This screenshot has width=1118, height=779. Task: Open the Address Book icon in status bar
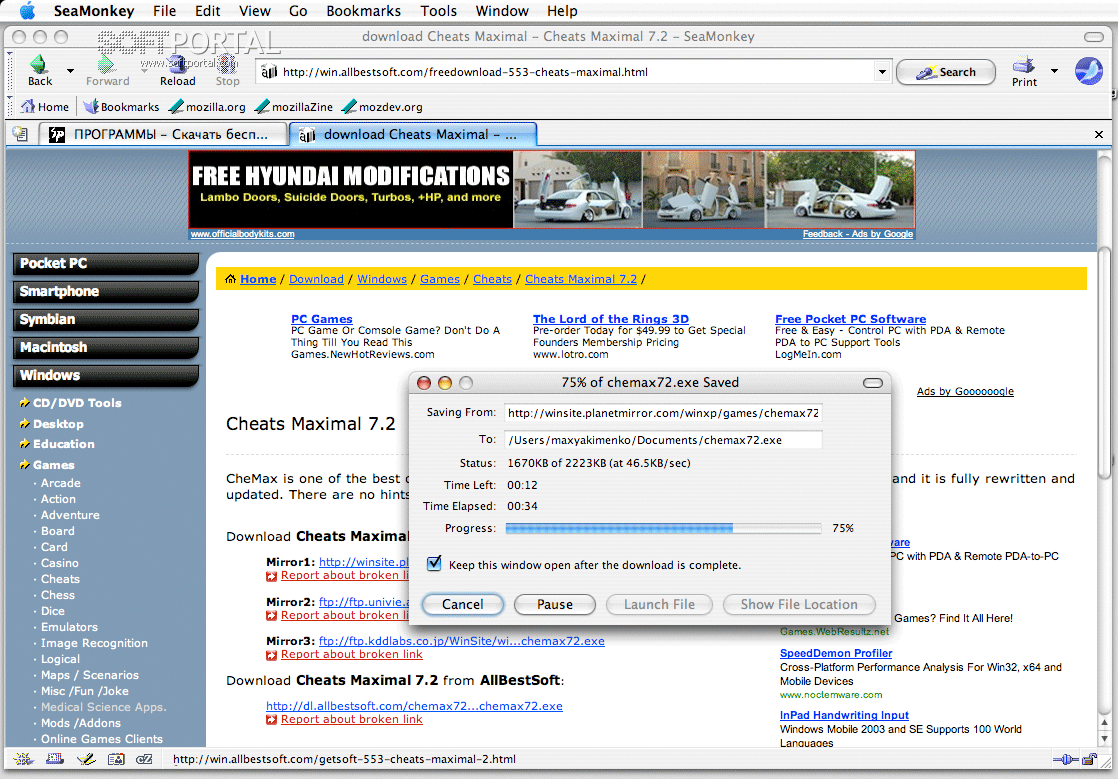pyautogui.click(x=116, y=759)
